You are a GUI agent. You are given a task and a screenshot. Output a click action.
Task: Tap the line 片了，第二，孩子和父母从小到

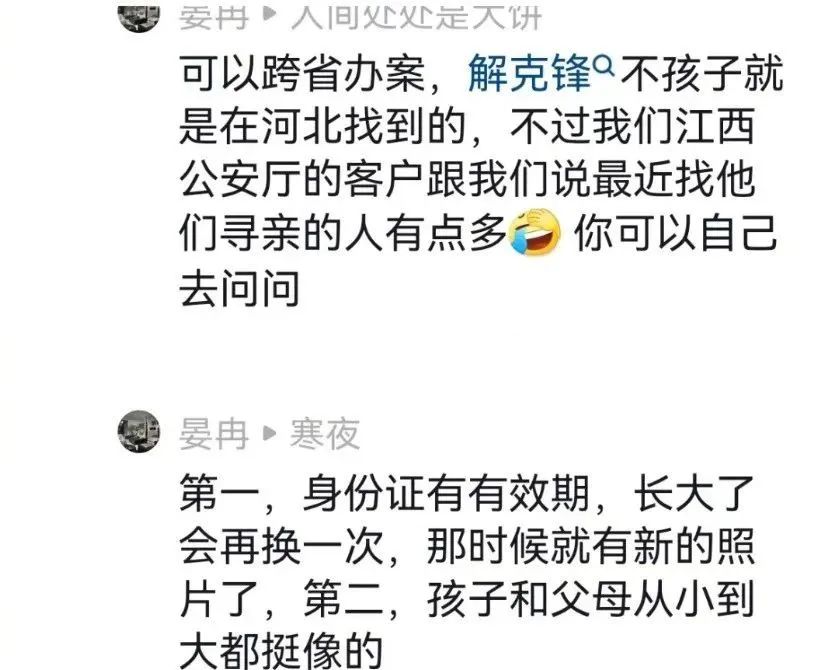pos(467,600)
